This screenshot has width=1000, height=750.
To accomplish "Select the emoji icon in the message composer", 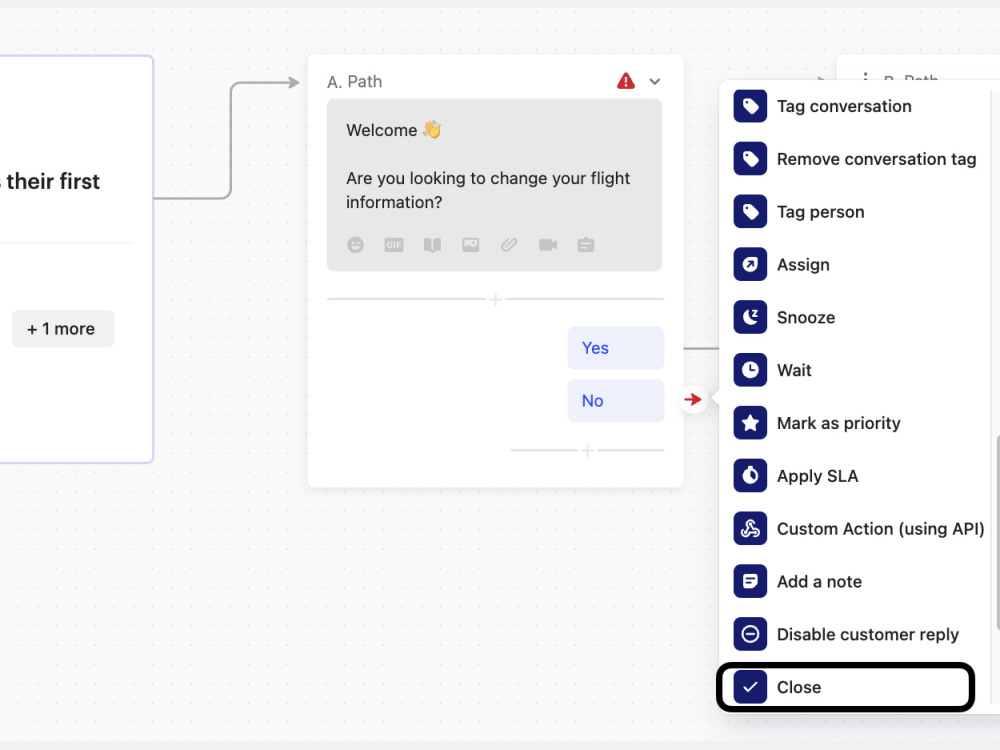I will pyautogui.click(x=356, y=244).
